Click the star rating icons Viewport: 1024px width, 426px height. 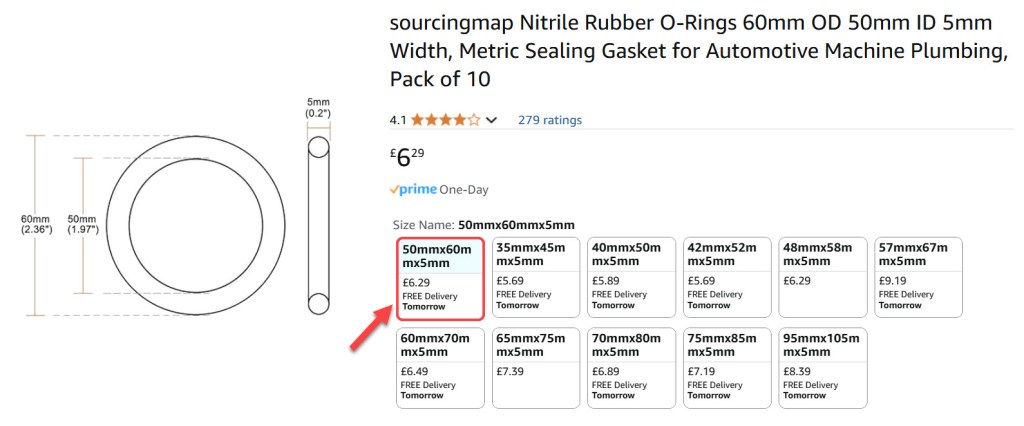coord(445,120)
